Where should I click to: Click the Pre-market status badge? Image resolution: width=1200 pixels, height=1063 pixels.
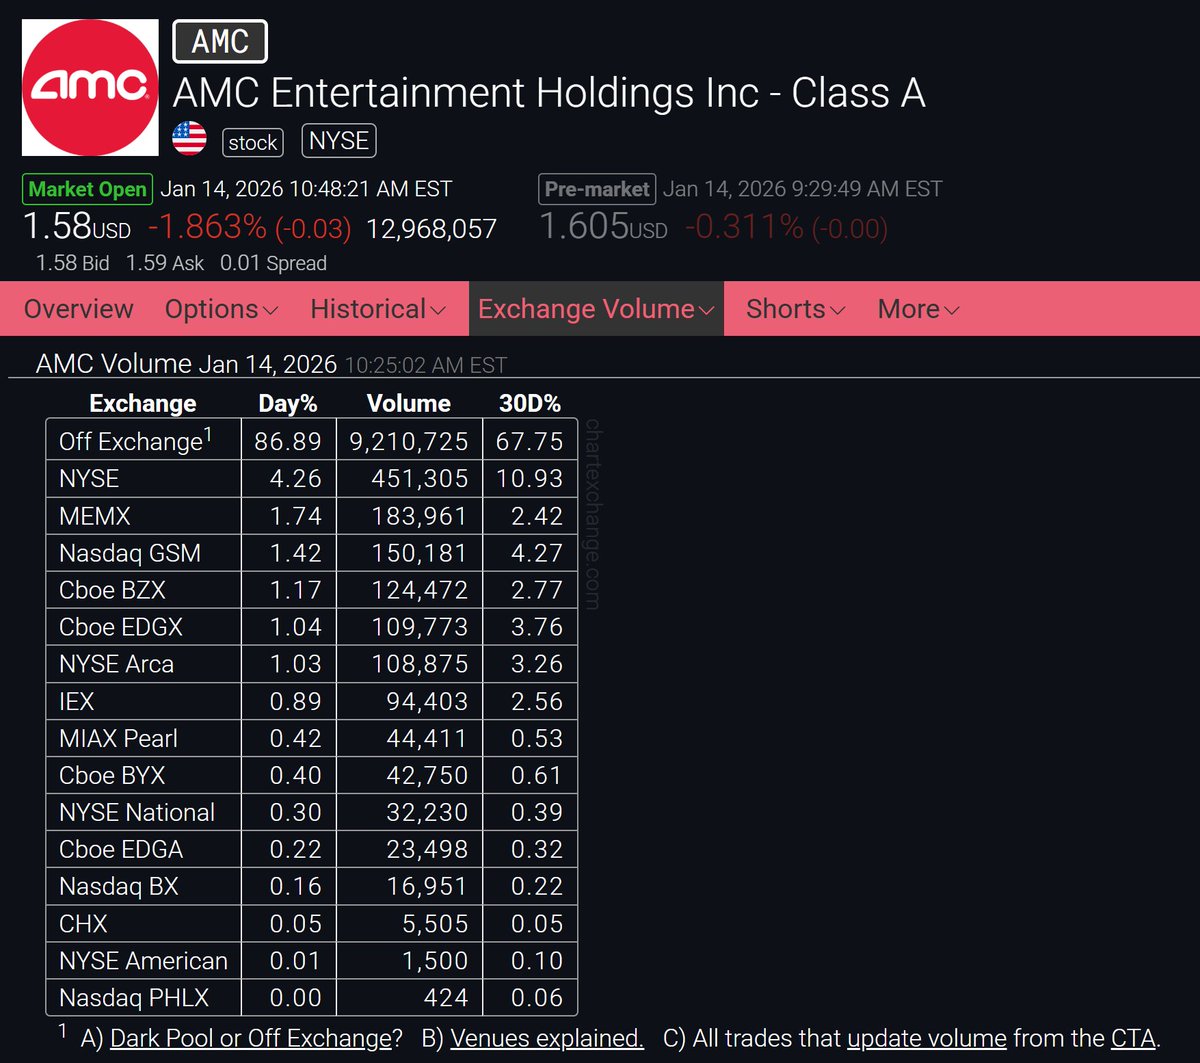597,189
